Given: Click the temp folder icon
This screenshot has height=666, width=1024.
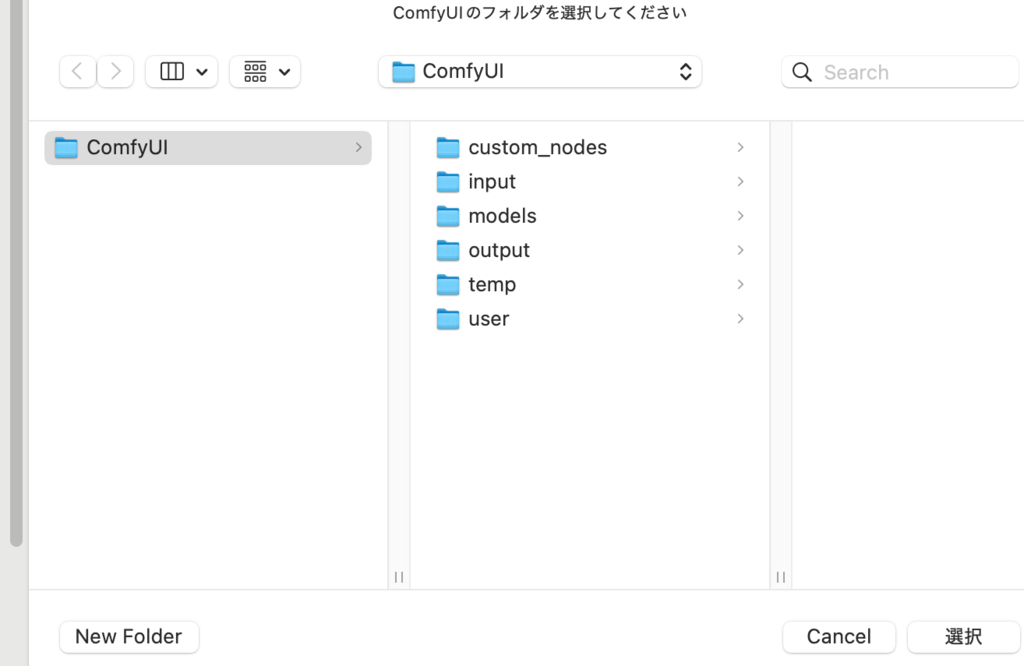Looking at the screenshot, I should tap(448, 285).
